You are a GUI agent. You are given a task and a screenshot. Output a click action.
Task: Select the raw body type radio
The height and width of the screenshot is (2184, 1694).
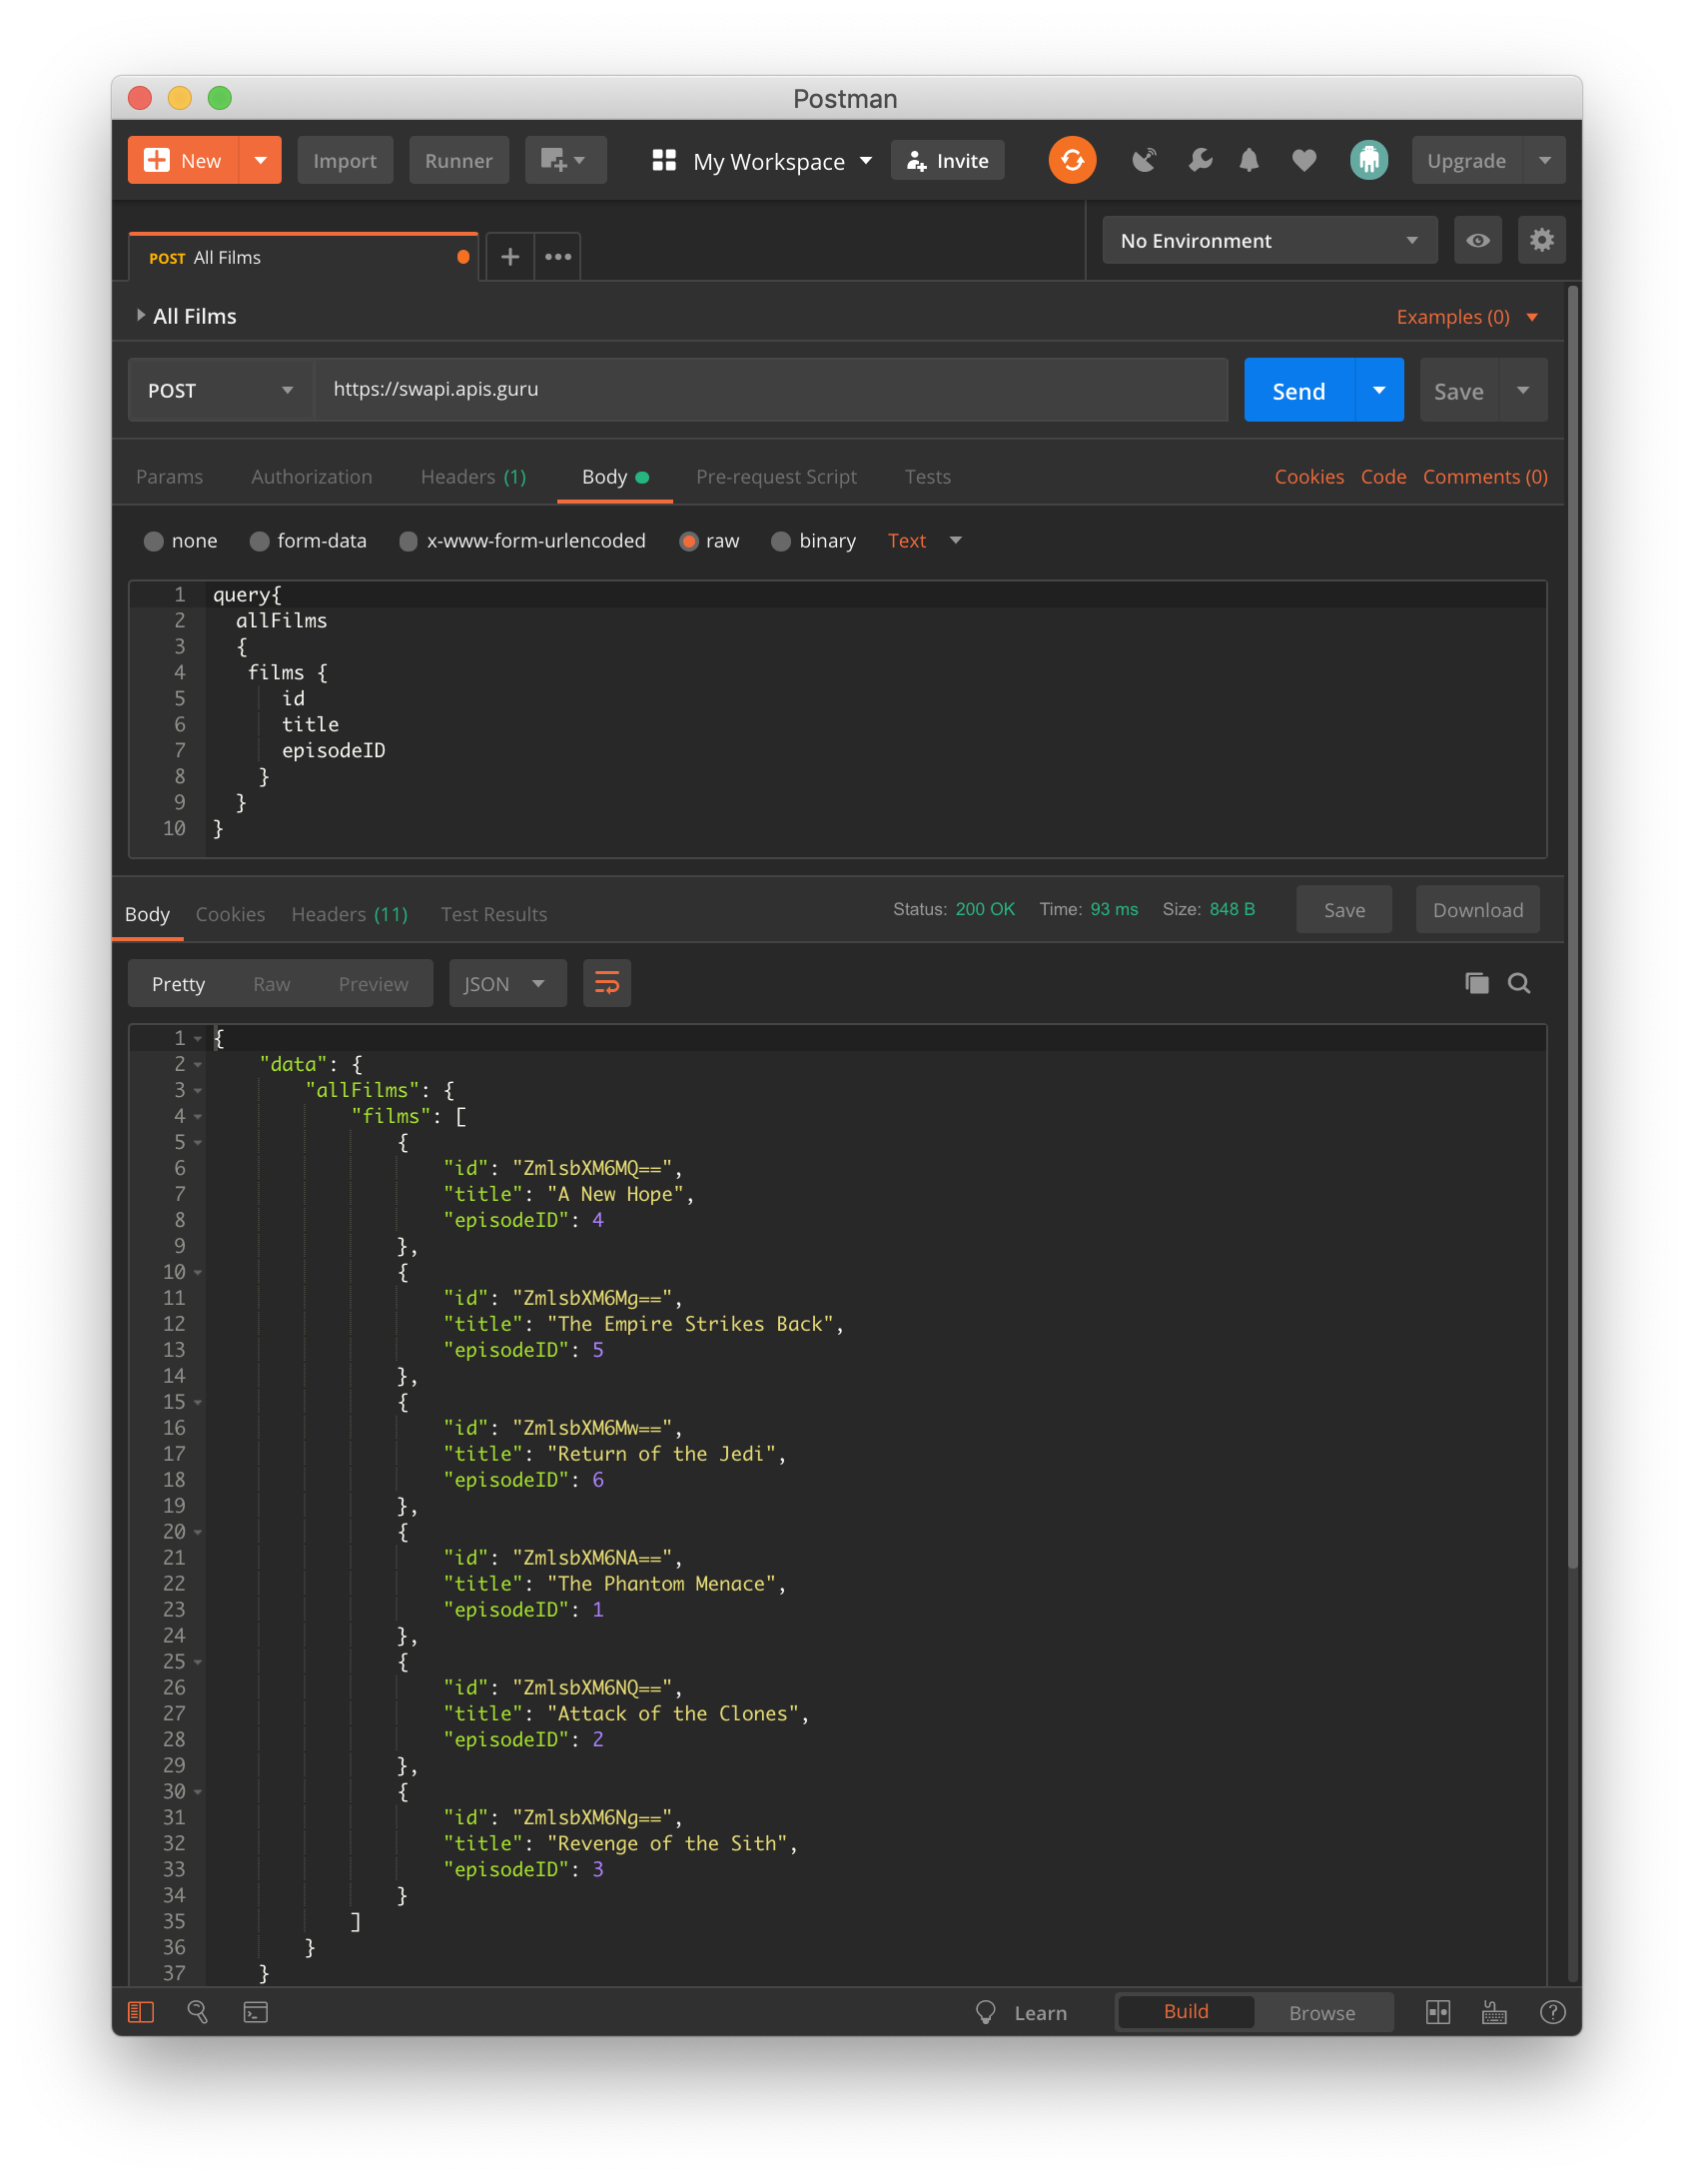[x=688, y=541]
